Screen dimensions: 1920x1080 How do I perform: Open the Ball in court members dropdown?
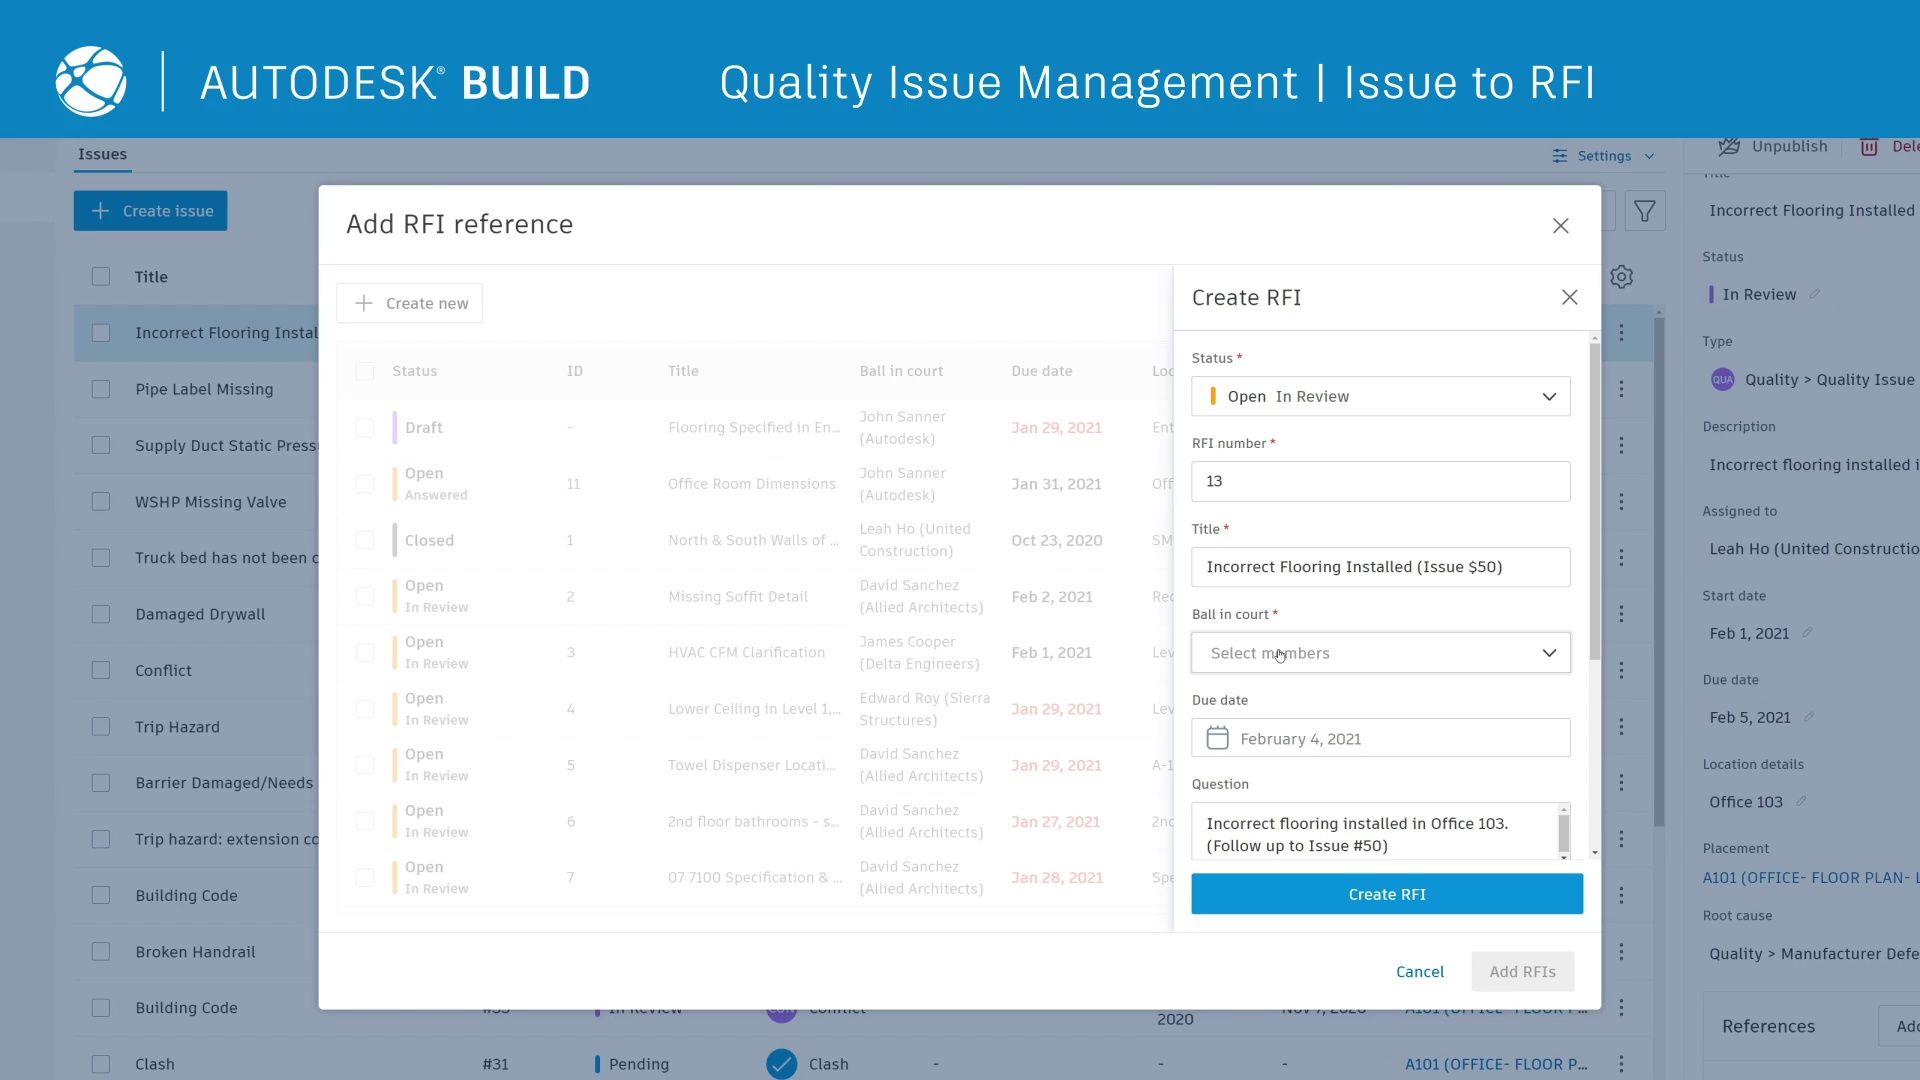pos(1549,653)
